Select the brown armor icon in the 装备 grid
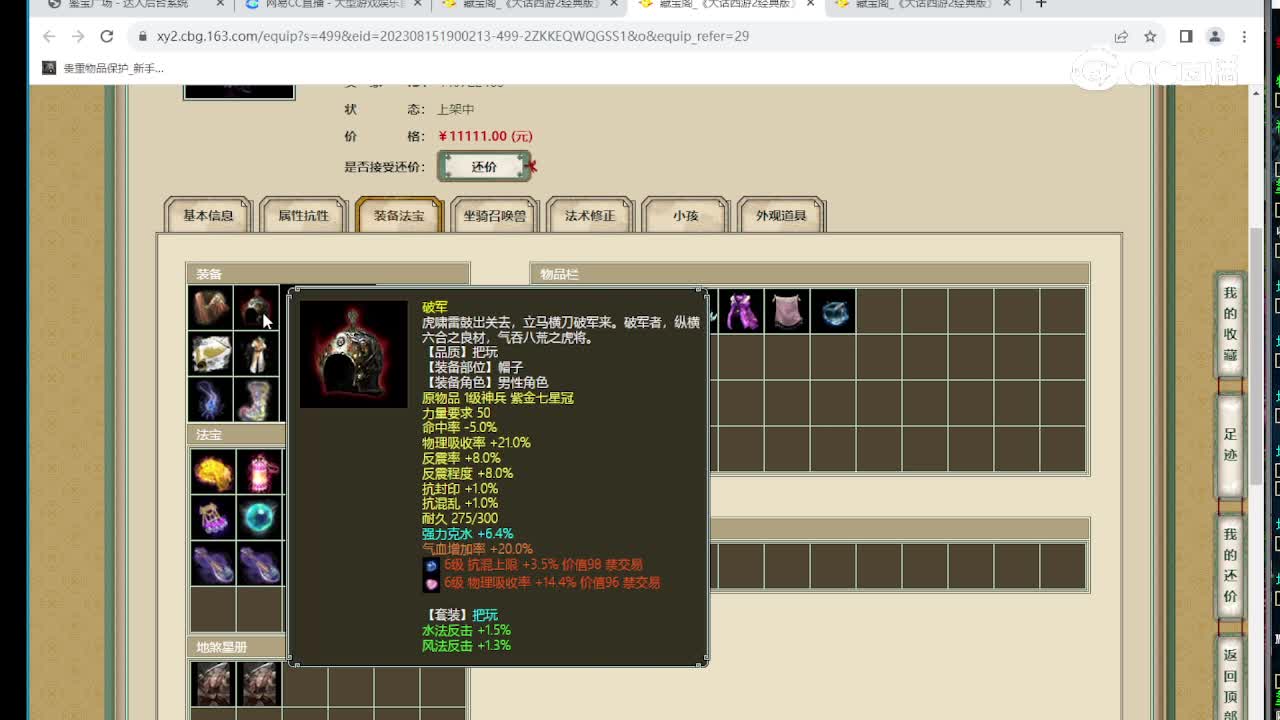The height and width of the screenshot is (720, 1280). [x=211, y=308]
